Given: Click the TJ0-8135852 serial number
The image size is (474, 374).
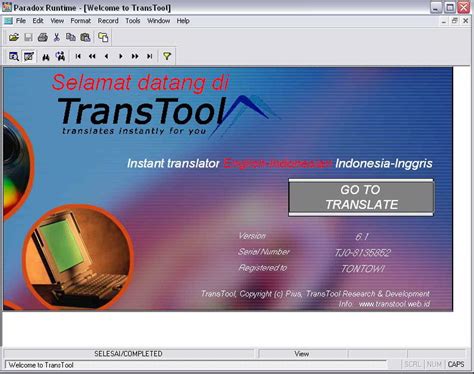Looking at the screenshot, I should click(363, 253).
